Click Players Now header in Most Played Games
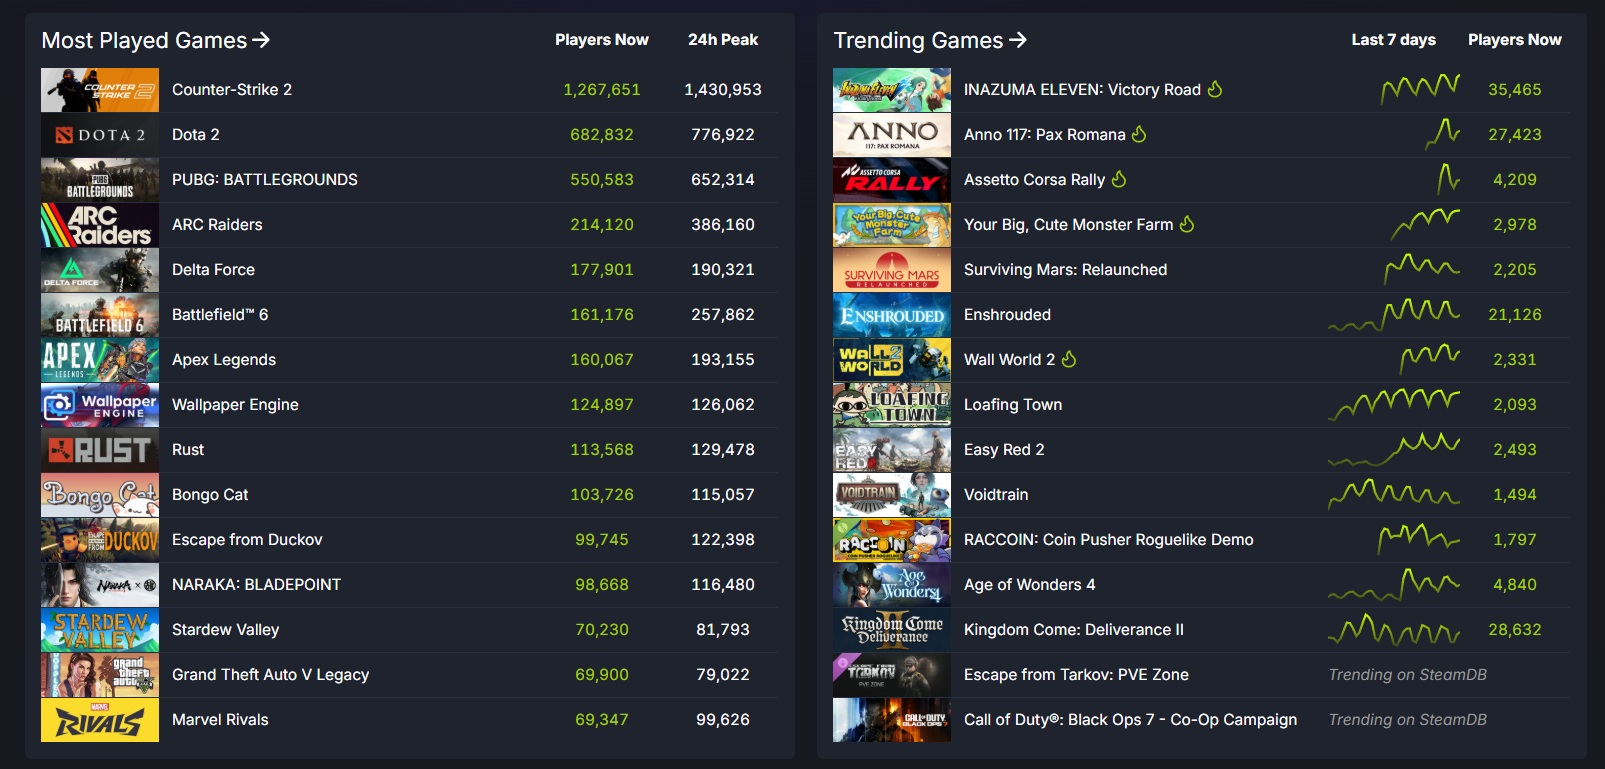The height and width of the screenshot is (769, 1605). point(602,40)
